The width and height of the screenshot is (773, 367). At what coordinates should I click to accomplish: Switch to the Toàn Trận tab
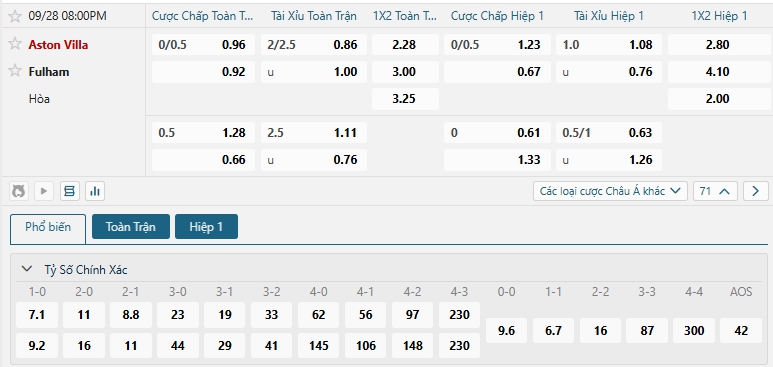pyautogui.click(x=131, y=226)
